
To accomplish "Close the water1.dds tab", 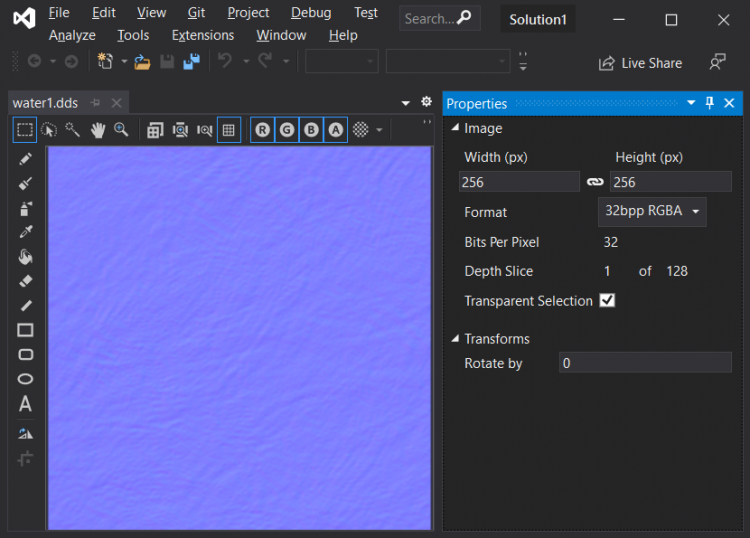I will (x=117, y=103).
